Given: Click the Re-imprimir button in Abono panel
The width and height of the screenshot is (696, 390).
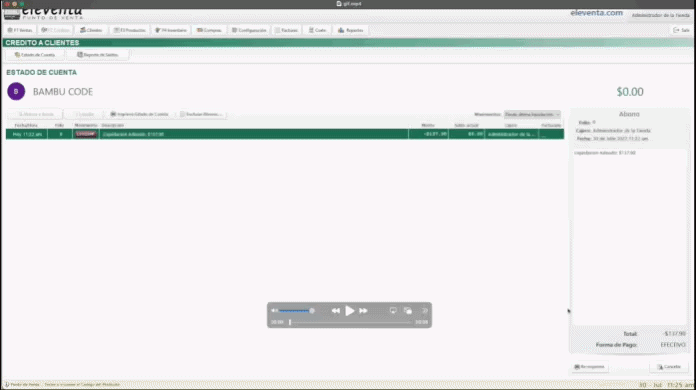Looking at the screenshot, I should (x=590, y=367).
